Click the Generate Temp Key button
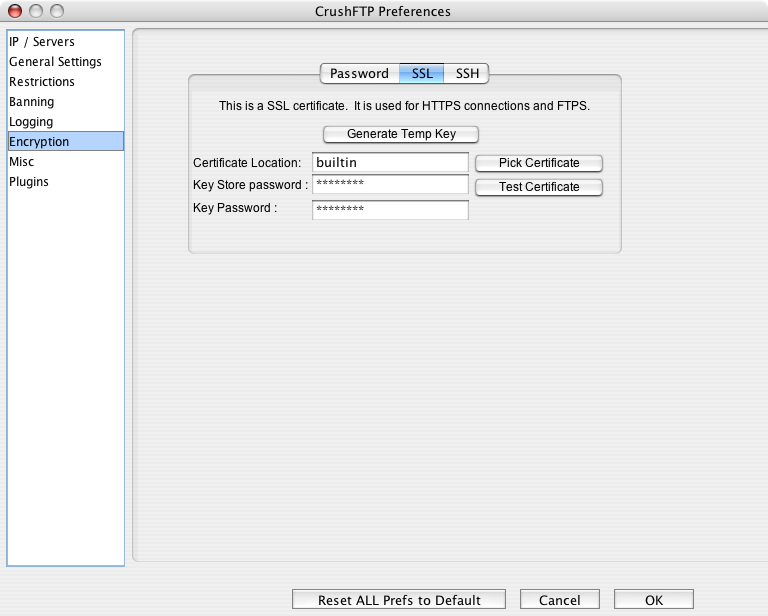 401,134
